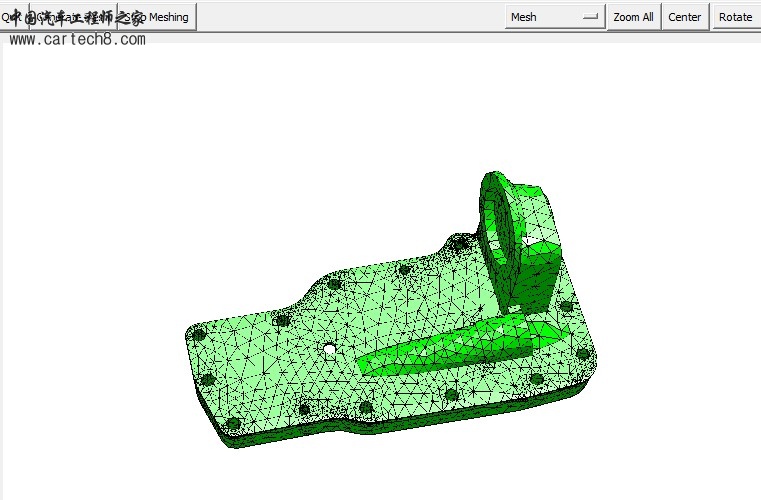Pick the triangular rib on the plate
Screen dimensions: 761x500
pos(450,347)
